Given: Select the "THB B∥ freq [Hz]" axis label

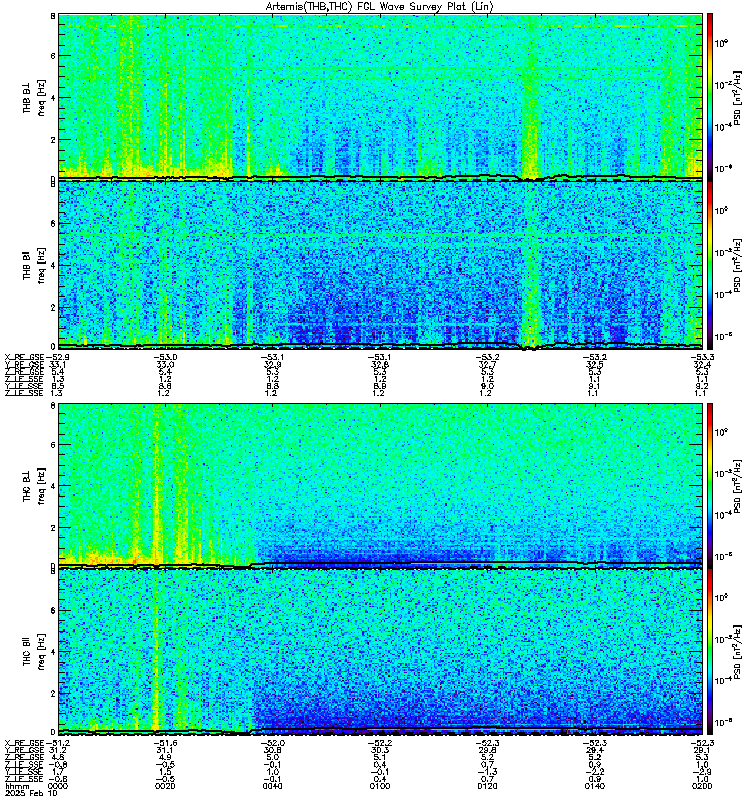Looking at the screenshot, I should point(34,265).
